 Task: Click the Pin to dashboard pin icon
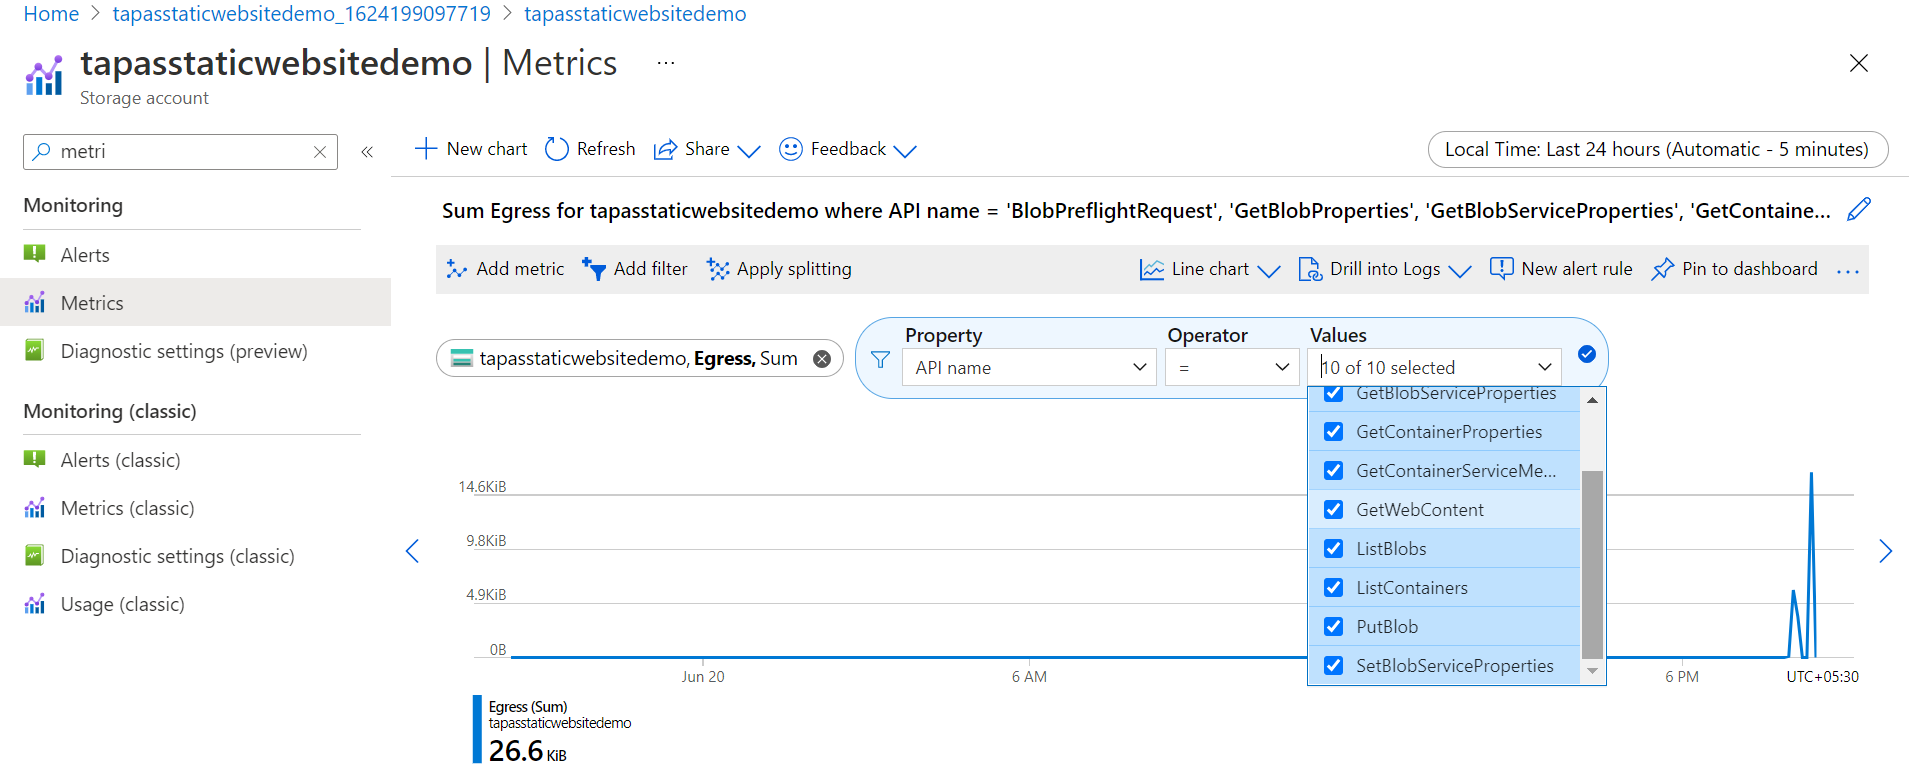[1662, 269]
